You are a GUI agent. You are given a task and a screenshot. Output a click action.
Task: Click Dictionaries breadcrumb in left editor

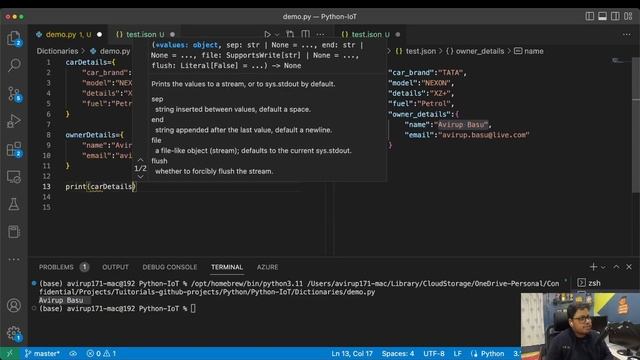pos(57,51)
